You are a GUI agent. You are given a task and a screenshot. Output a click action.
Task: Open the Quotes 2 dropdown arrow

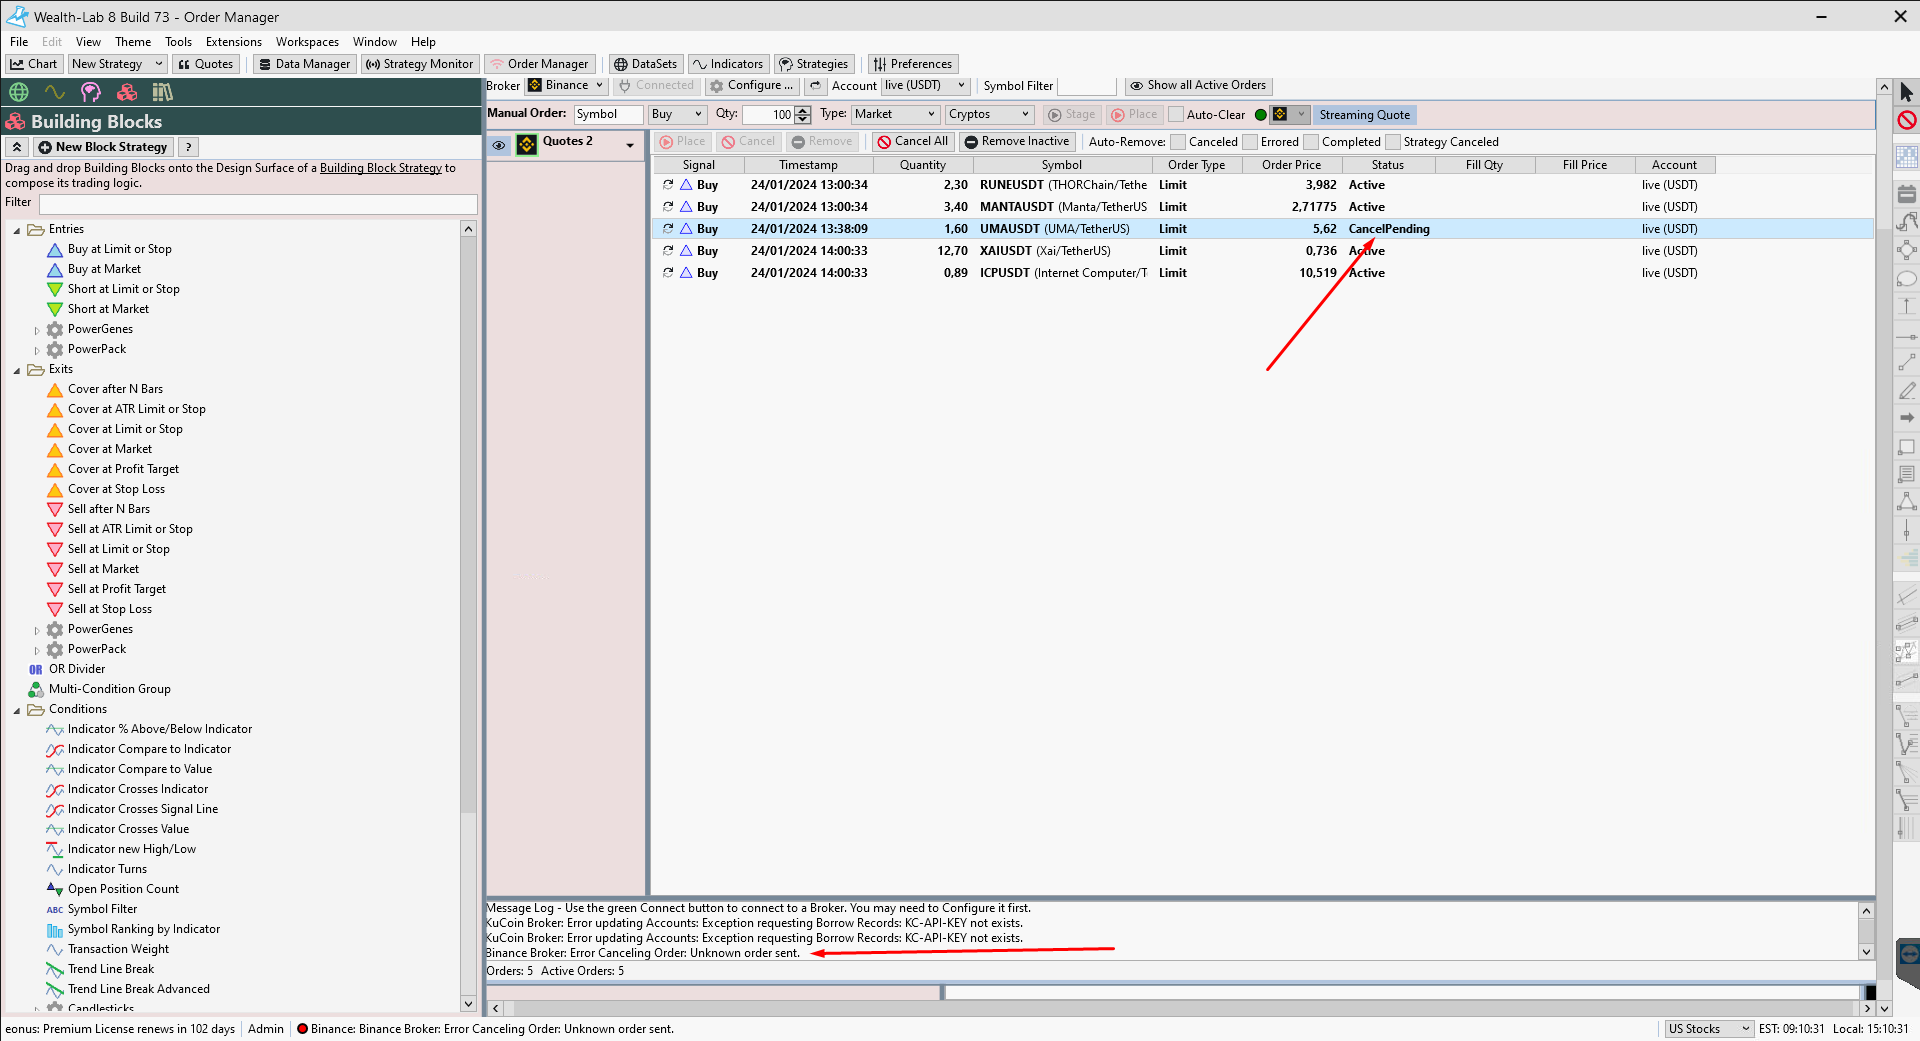pyautogui.click(x=630, y=145)
